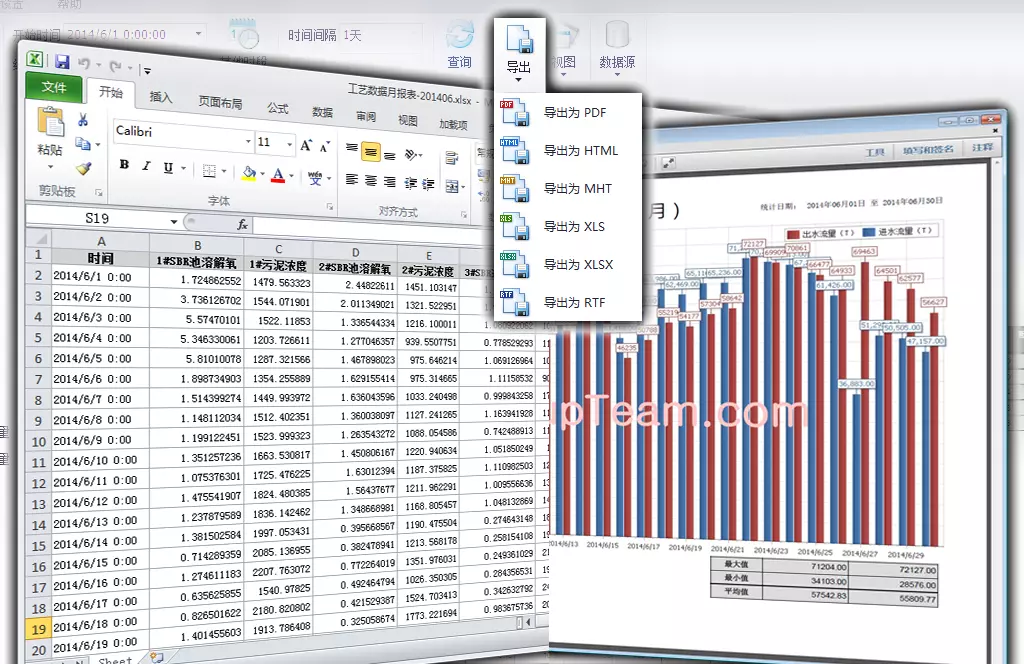Click the copy icon in clipboard group
Screen dimensions: 1024x664
83,143
